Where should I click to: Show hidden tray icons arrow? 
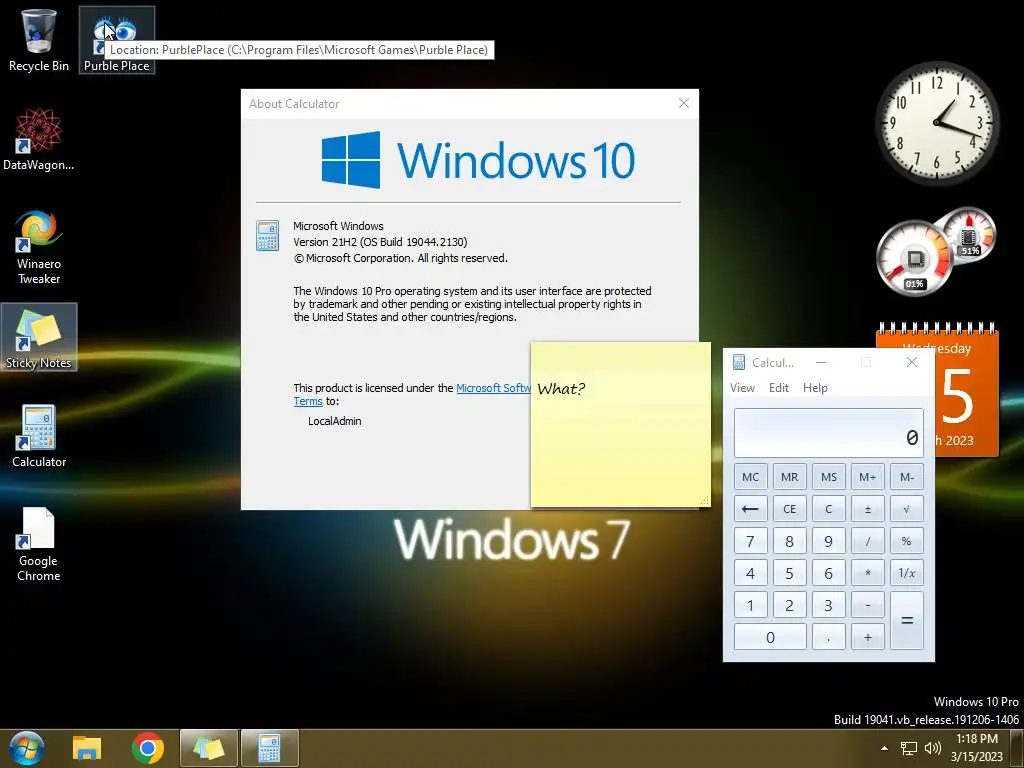coord(884,748)
